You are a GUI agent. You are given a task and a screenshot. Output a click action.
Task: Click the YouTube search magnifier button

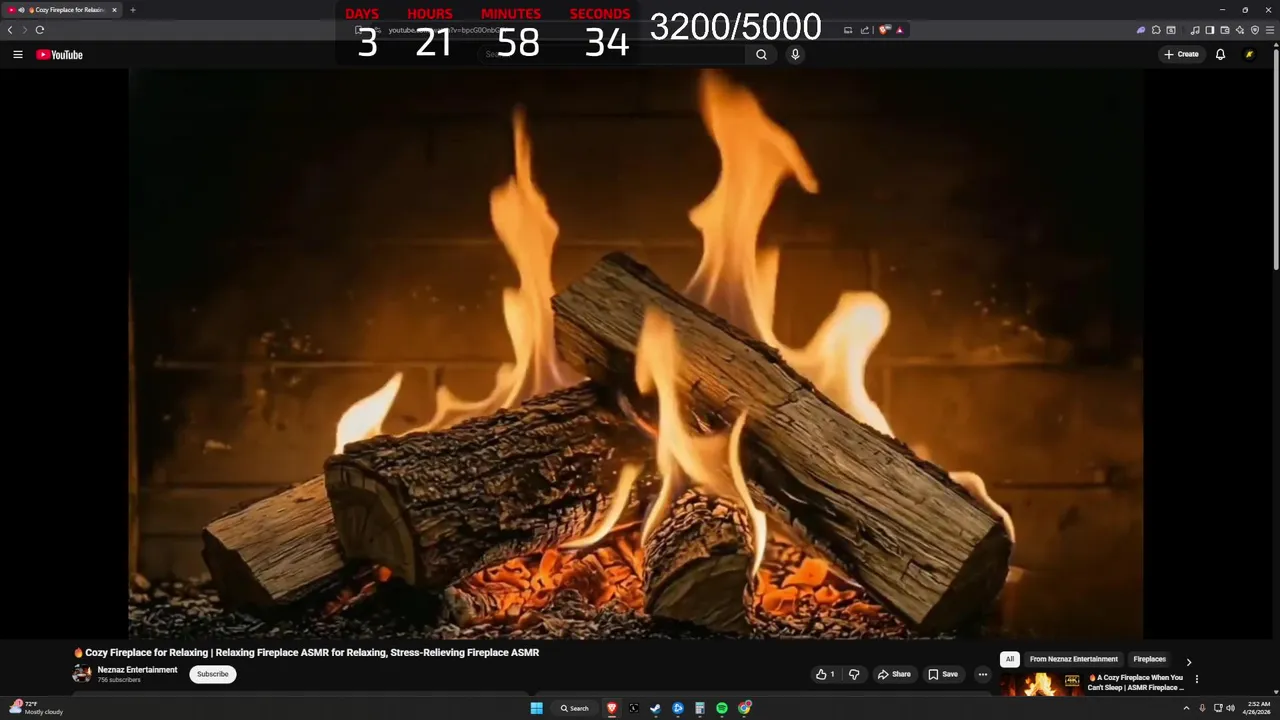coord(761,55)
